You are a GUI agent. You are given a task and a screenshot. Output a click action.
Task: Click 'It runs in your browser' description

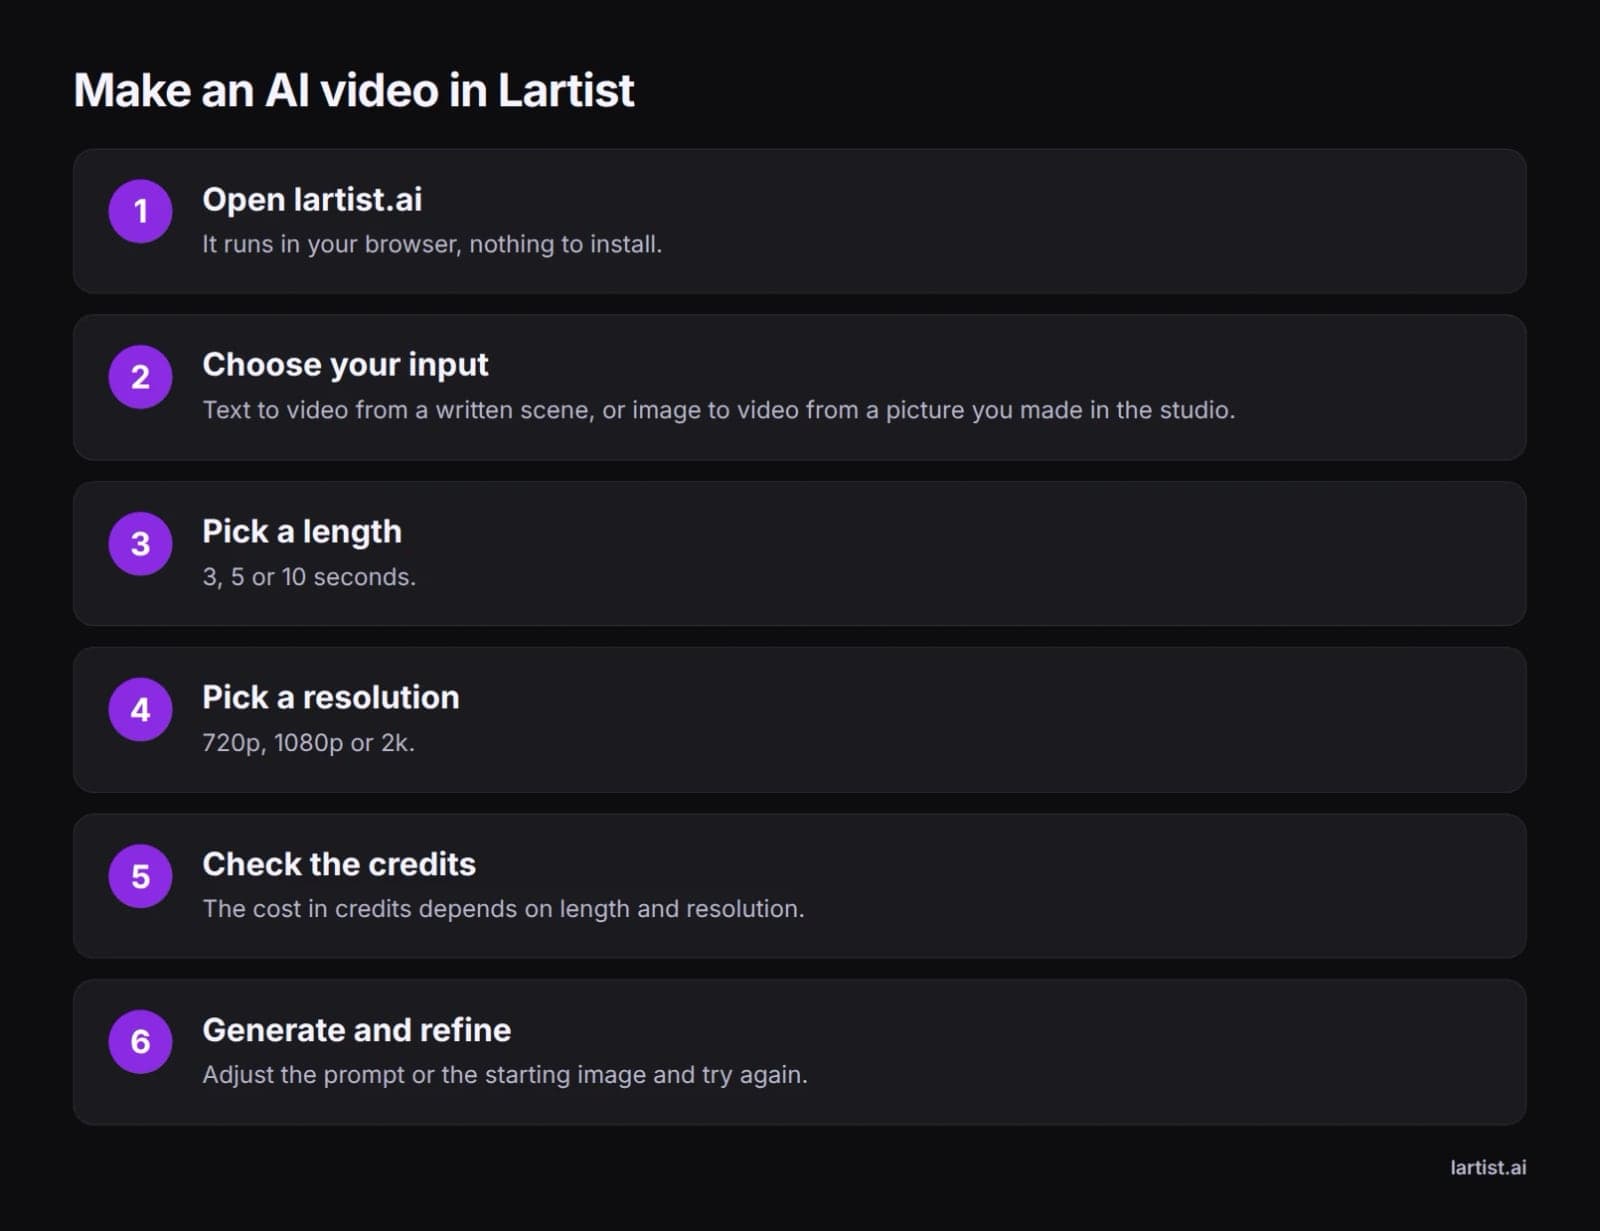click(432, 244)
